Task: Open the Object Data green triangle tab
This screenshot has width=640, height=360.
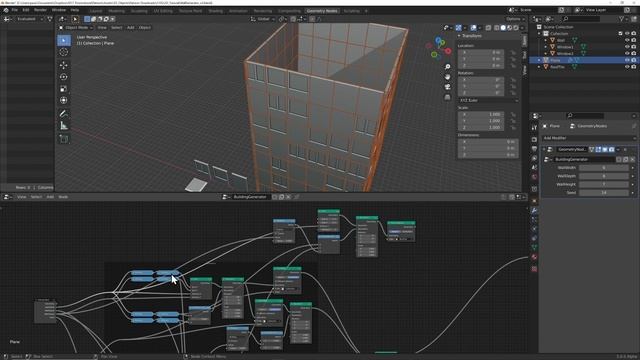Action: [534, 247]
